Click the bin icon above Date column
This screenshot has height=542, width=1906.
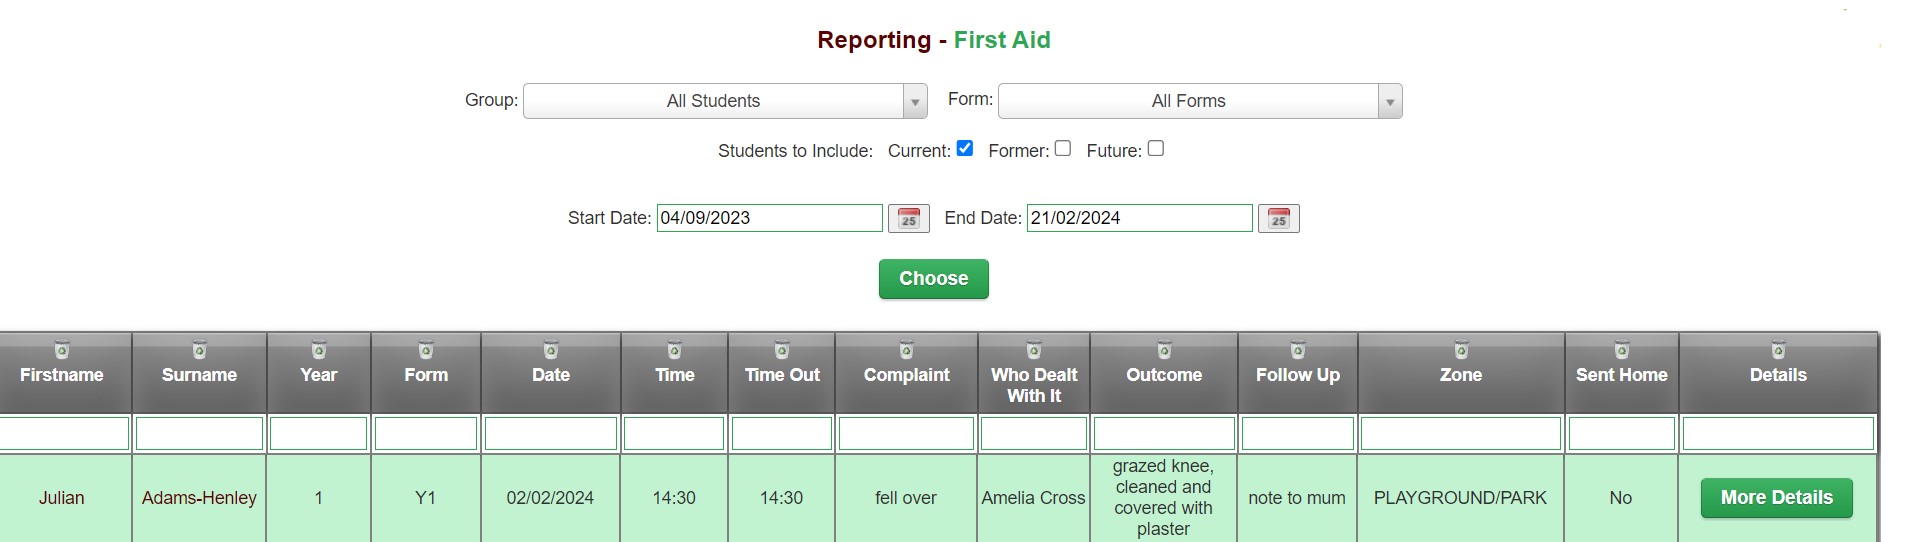[x=550, y=350]
